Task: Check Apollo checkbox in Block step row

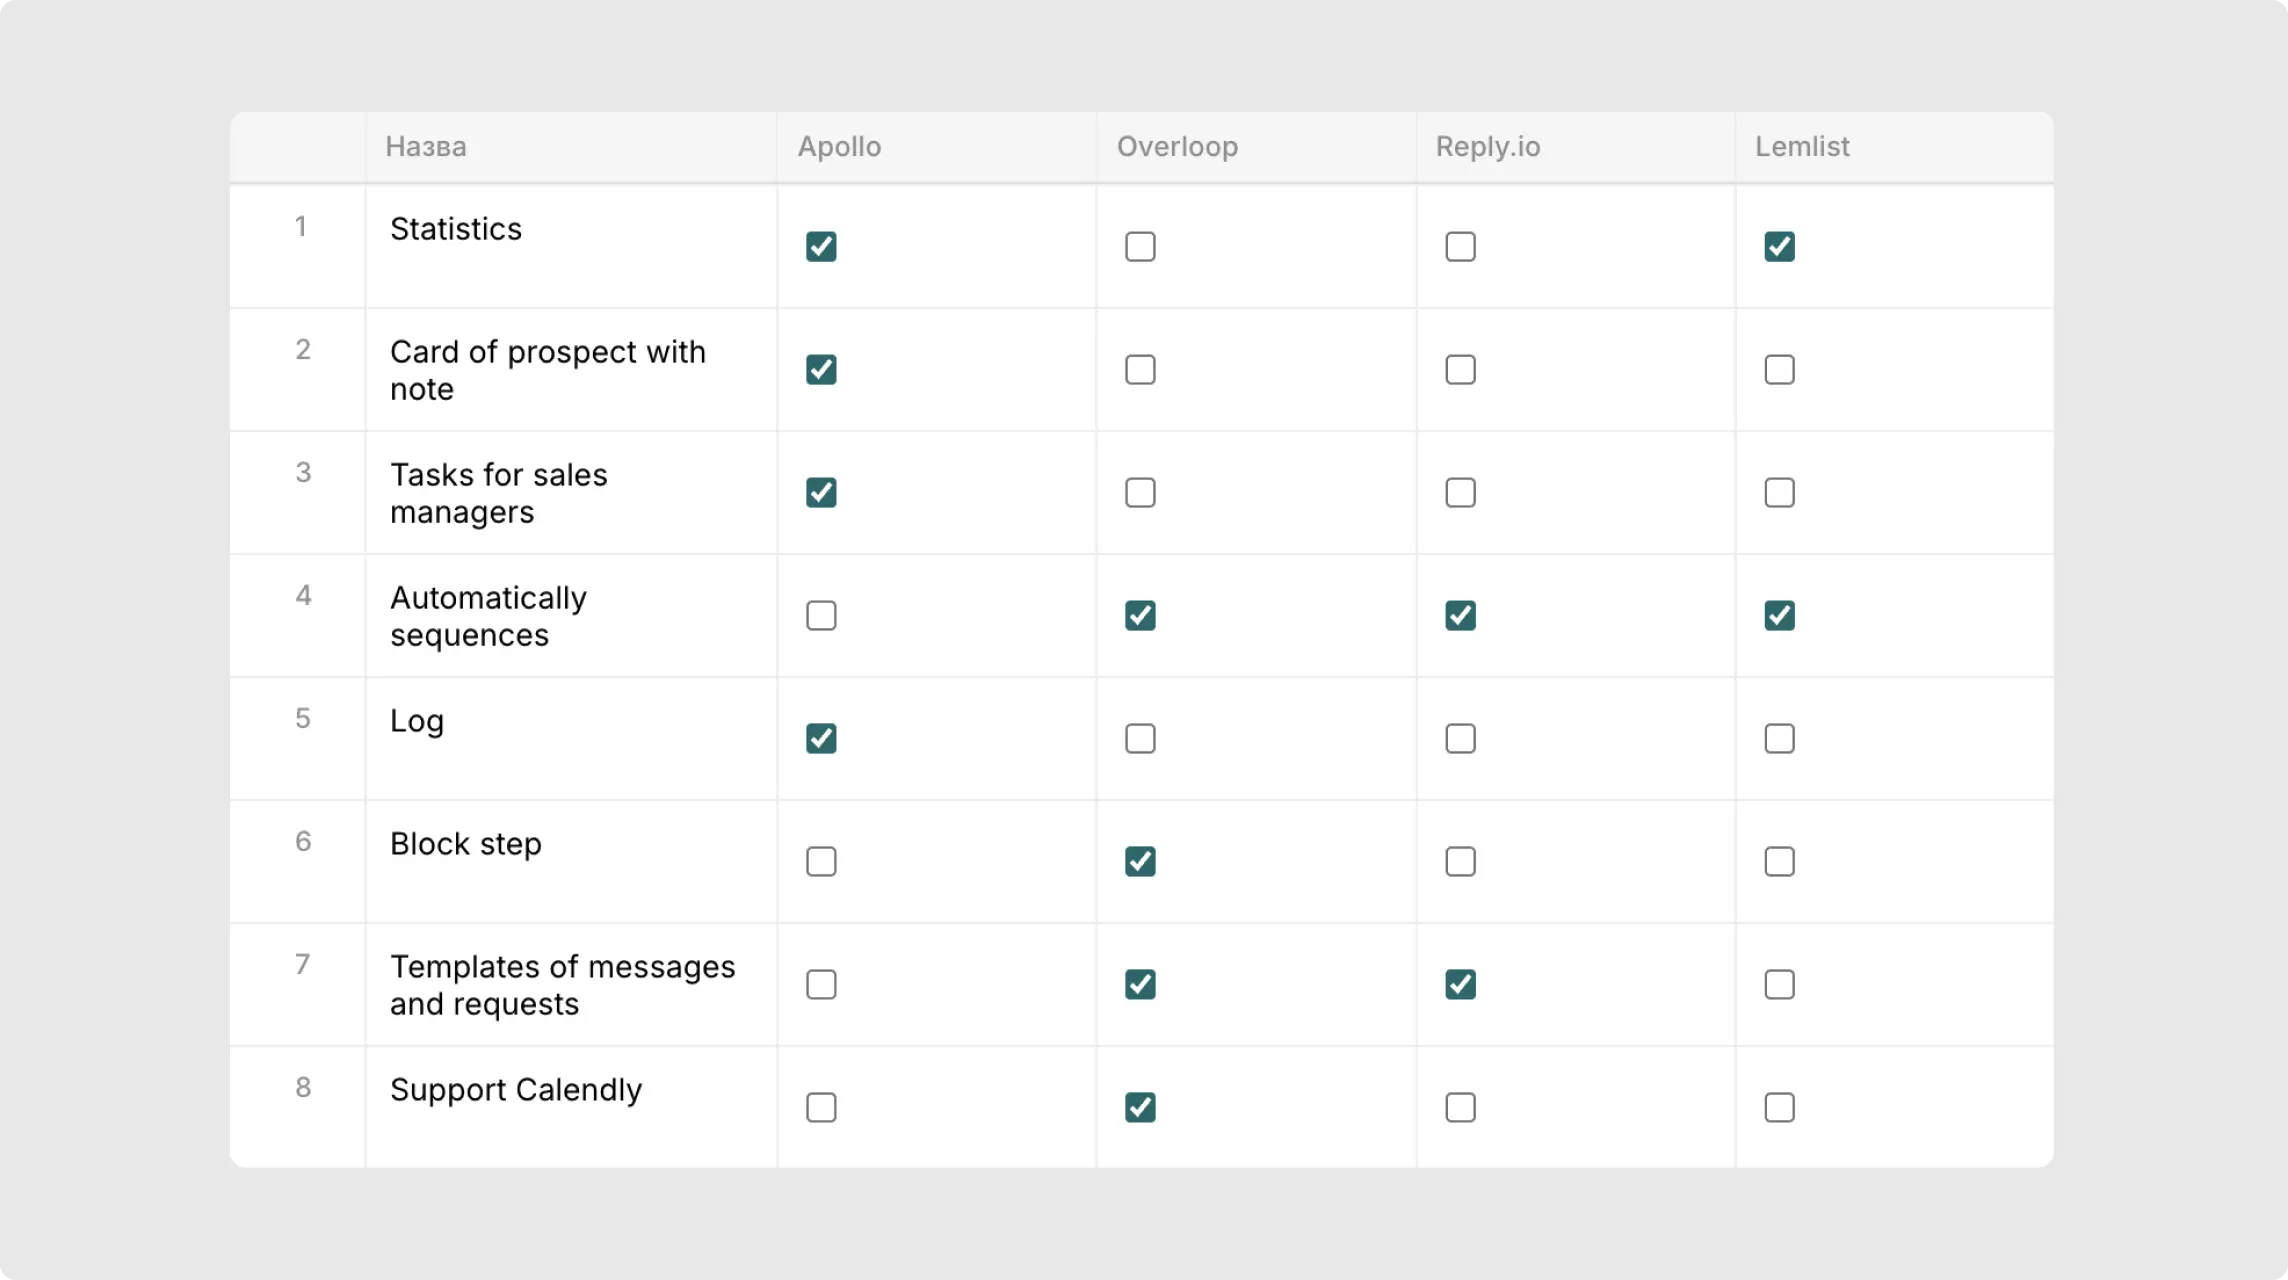Action: [x=821, y=861]
